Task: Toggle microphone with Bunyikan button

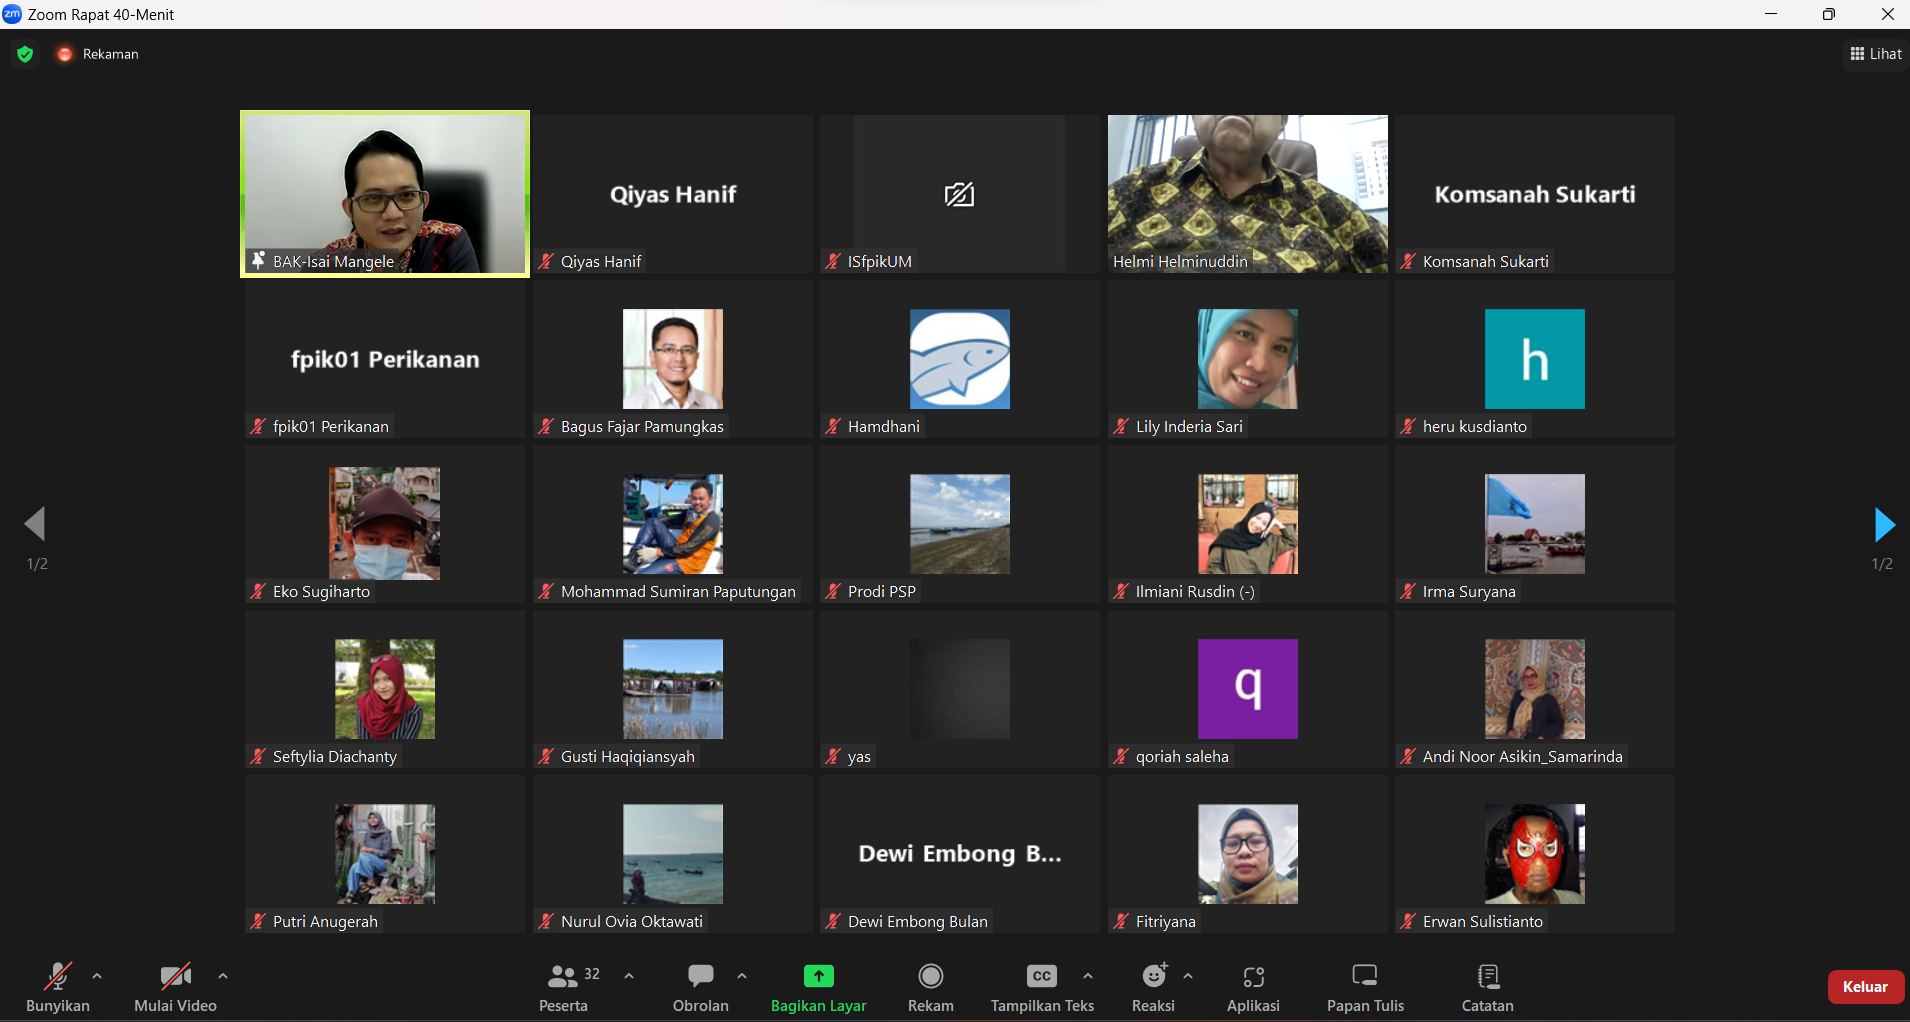Action: [57, 977]
